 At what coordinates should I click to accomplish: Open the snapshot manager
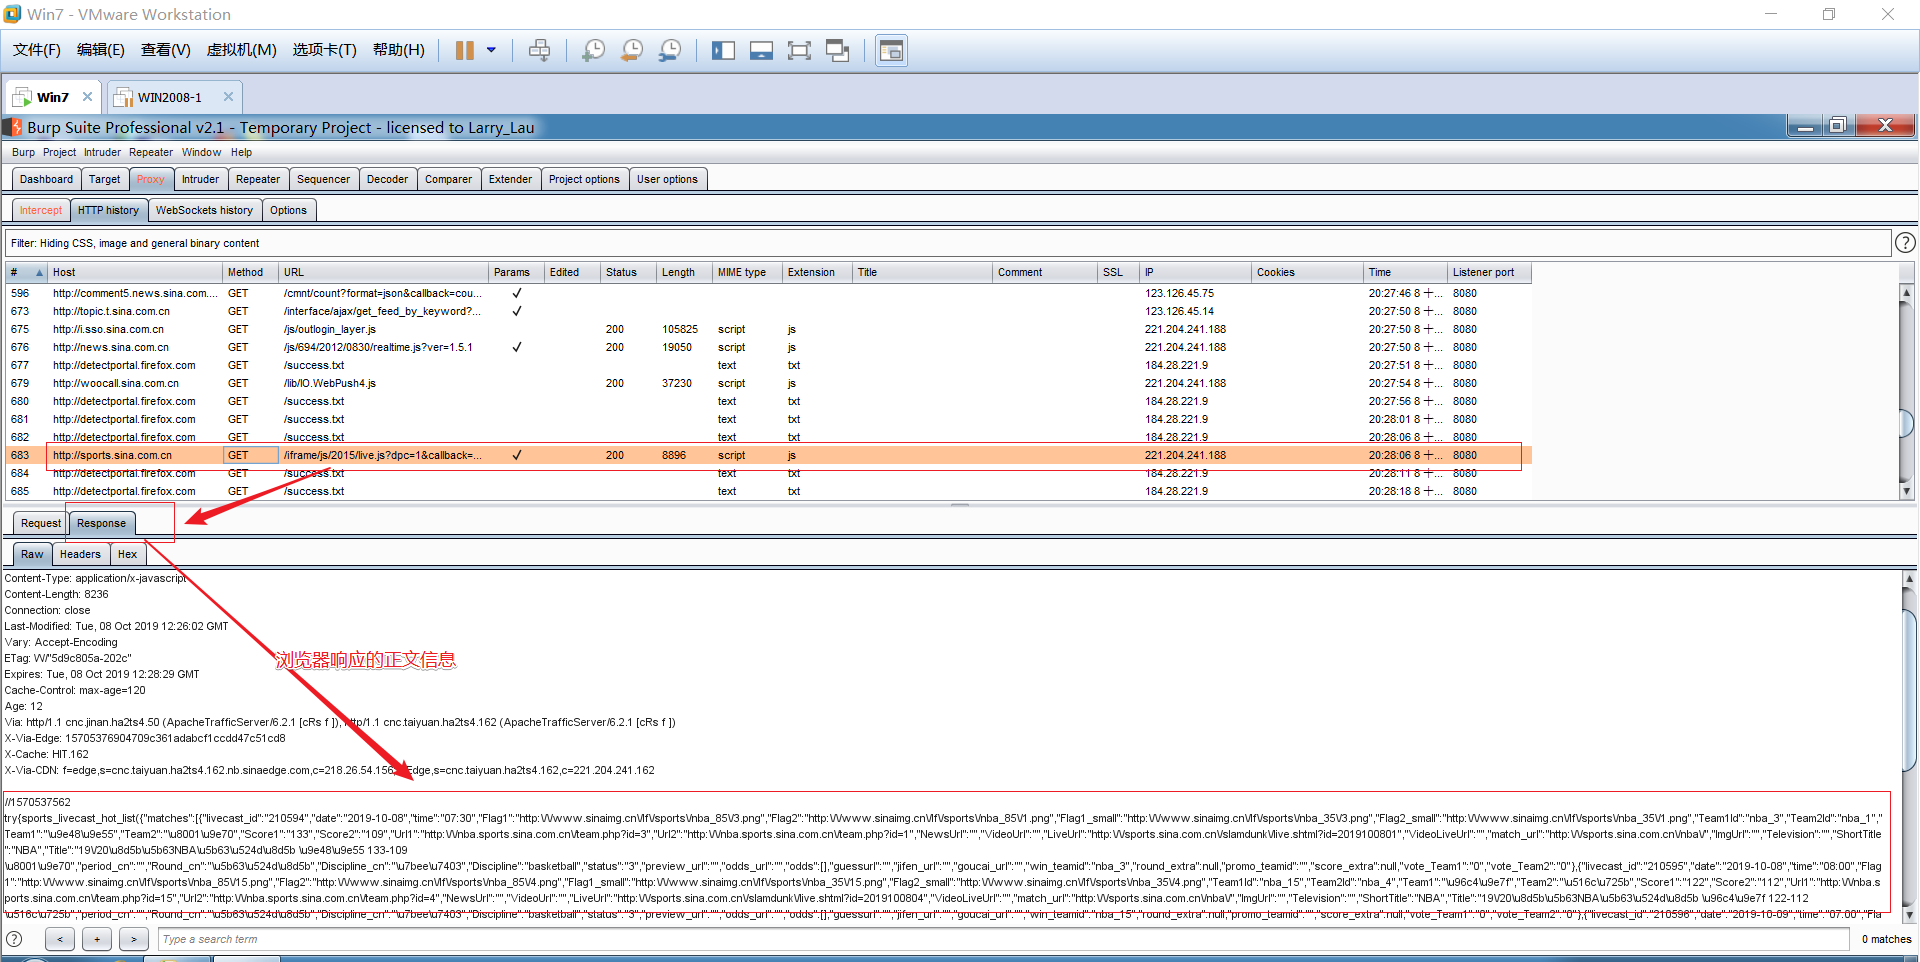pyautogui.click(x=669, y=50)
